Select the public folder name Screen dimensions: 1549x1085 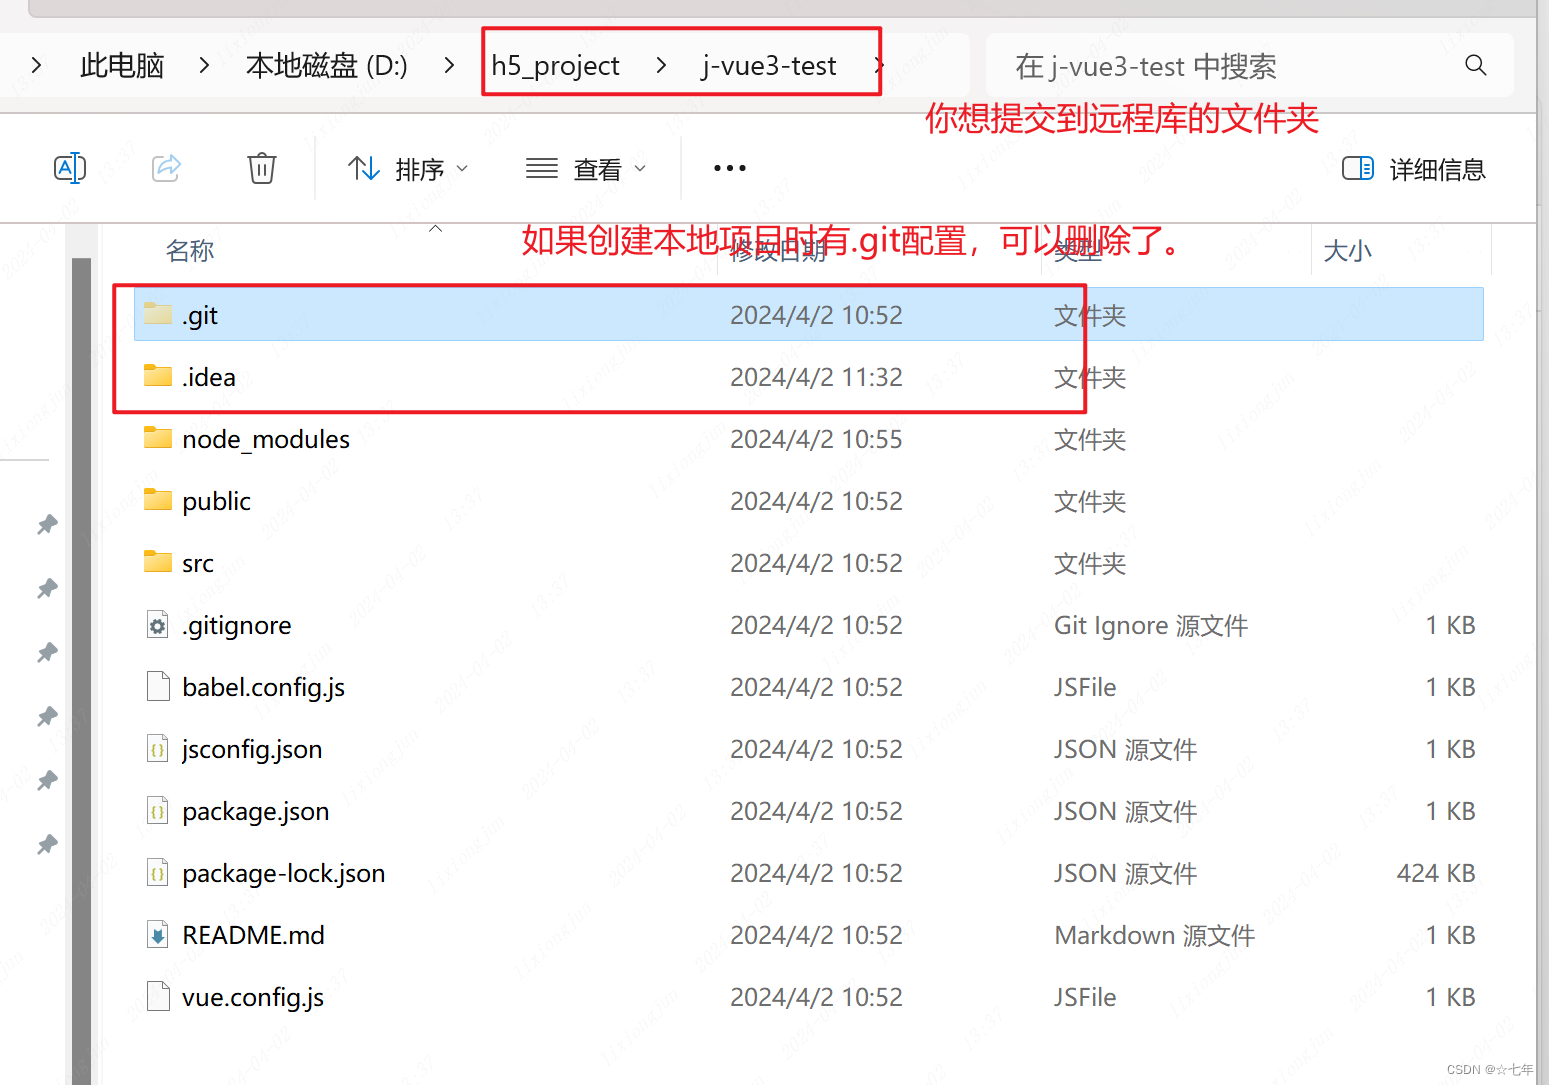[x=216, y=502]
